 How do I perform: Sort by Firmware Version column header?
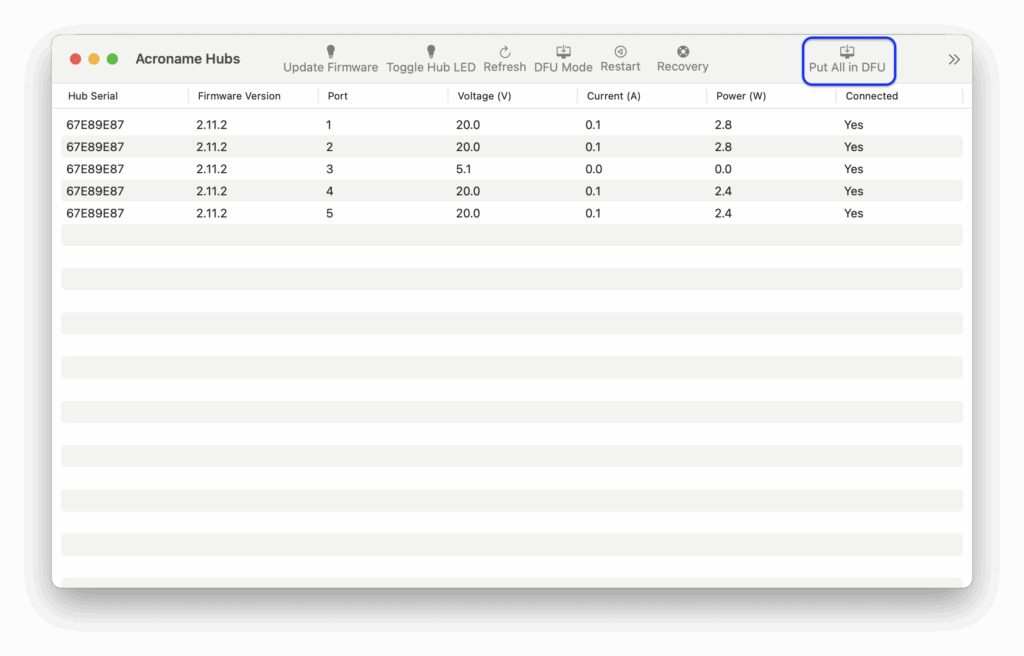239,96
